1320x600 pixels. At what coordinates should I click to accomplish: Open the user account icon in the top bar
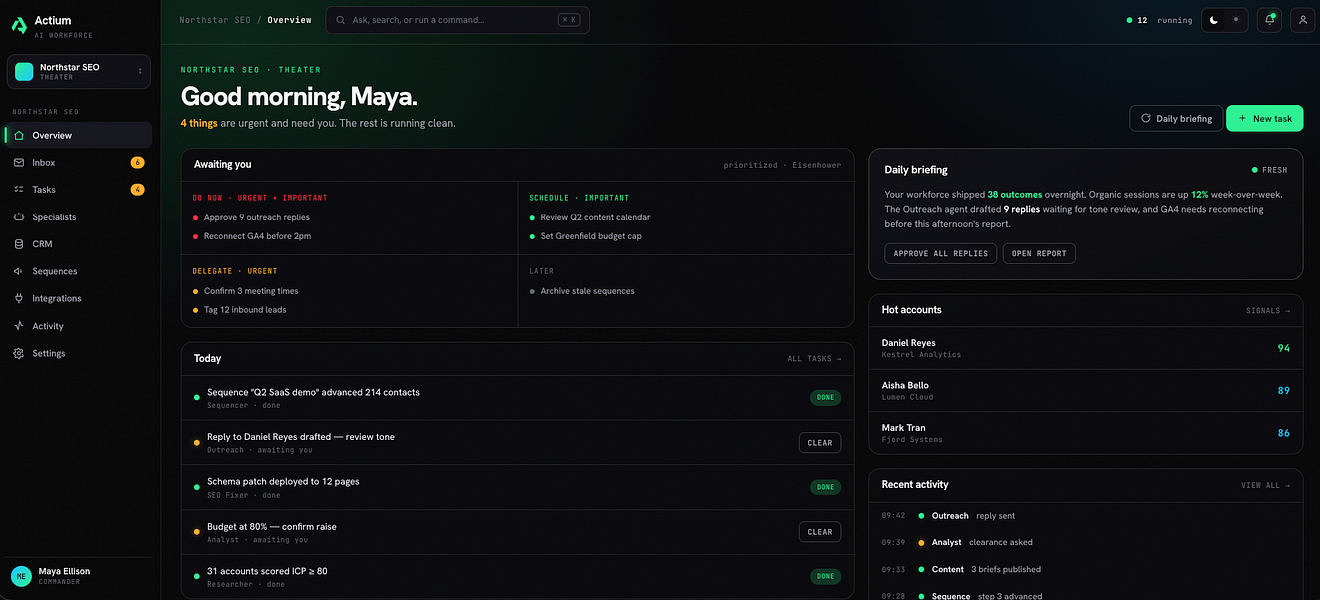point(1302,20)
